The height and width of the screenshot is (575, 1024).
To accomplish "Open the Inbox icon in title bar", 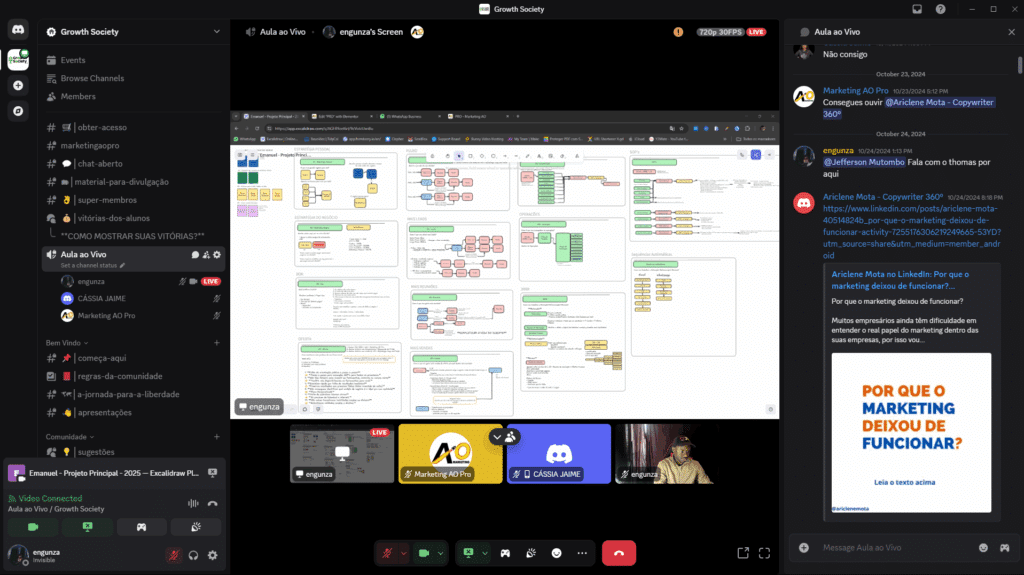I will click(917, 9).
